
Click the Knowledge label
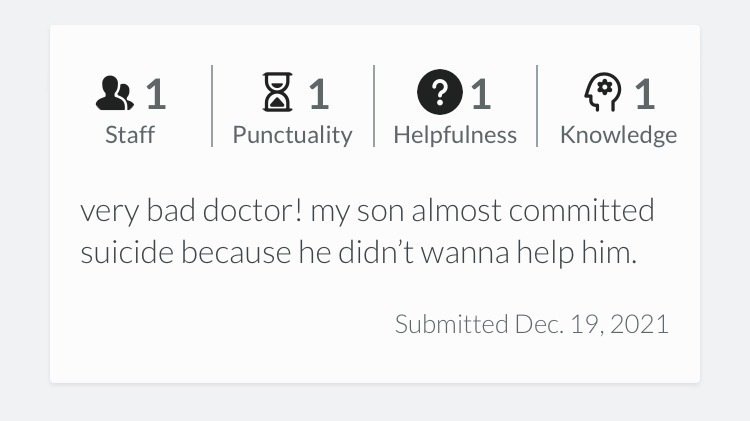pyautogui.click(x=618, y=135)
